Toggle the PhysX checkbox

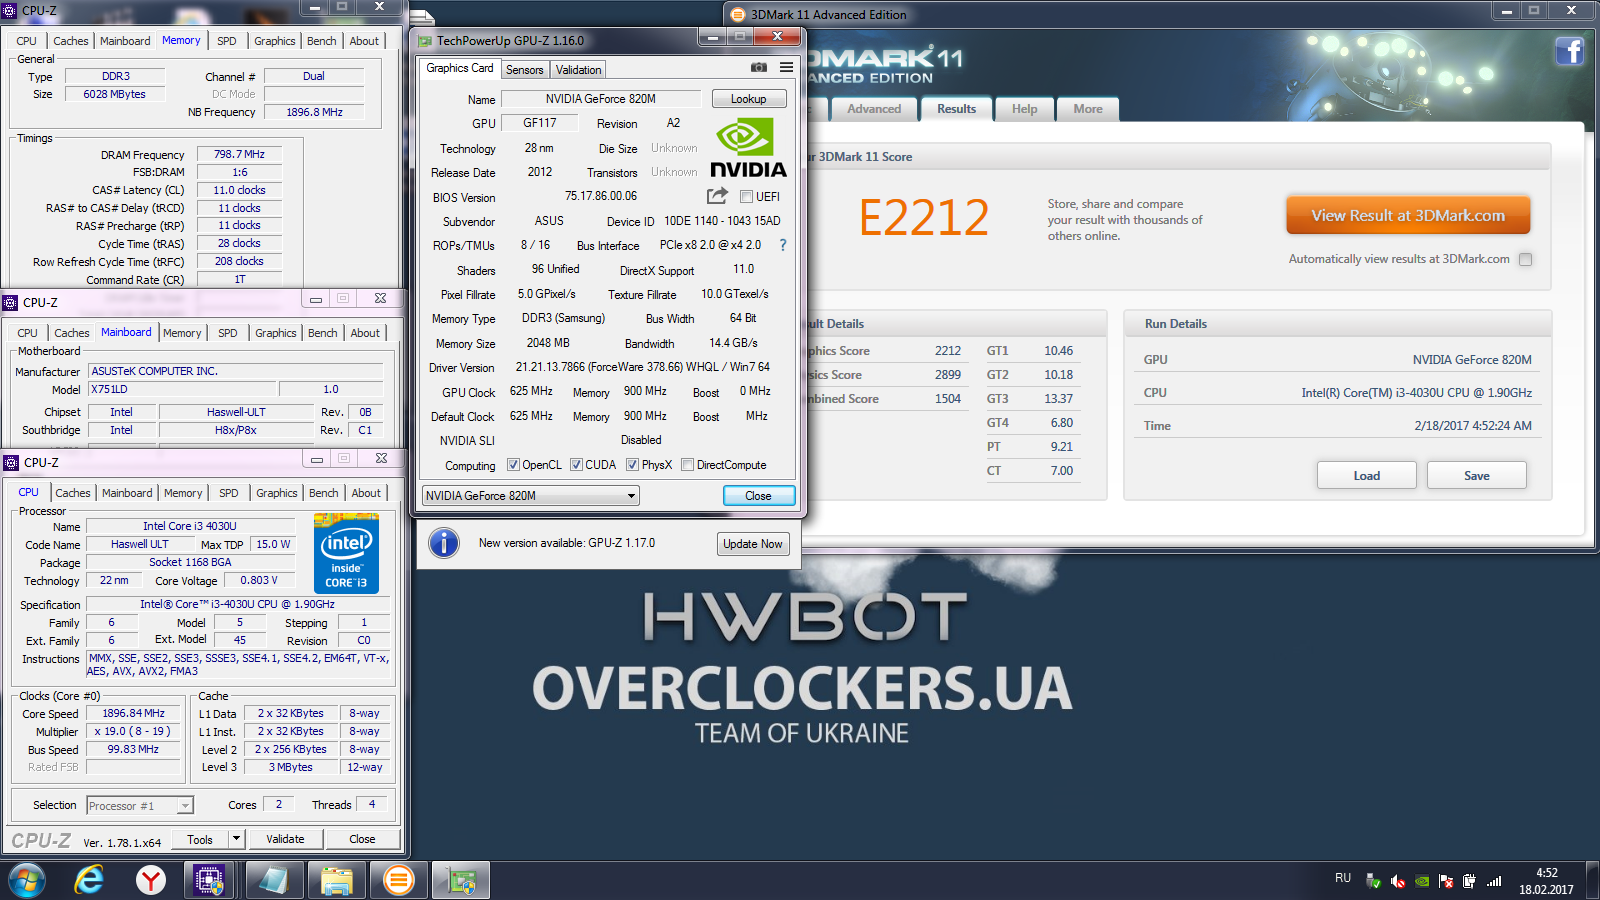[632, 464]
